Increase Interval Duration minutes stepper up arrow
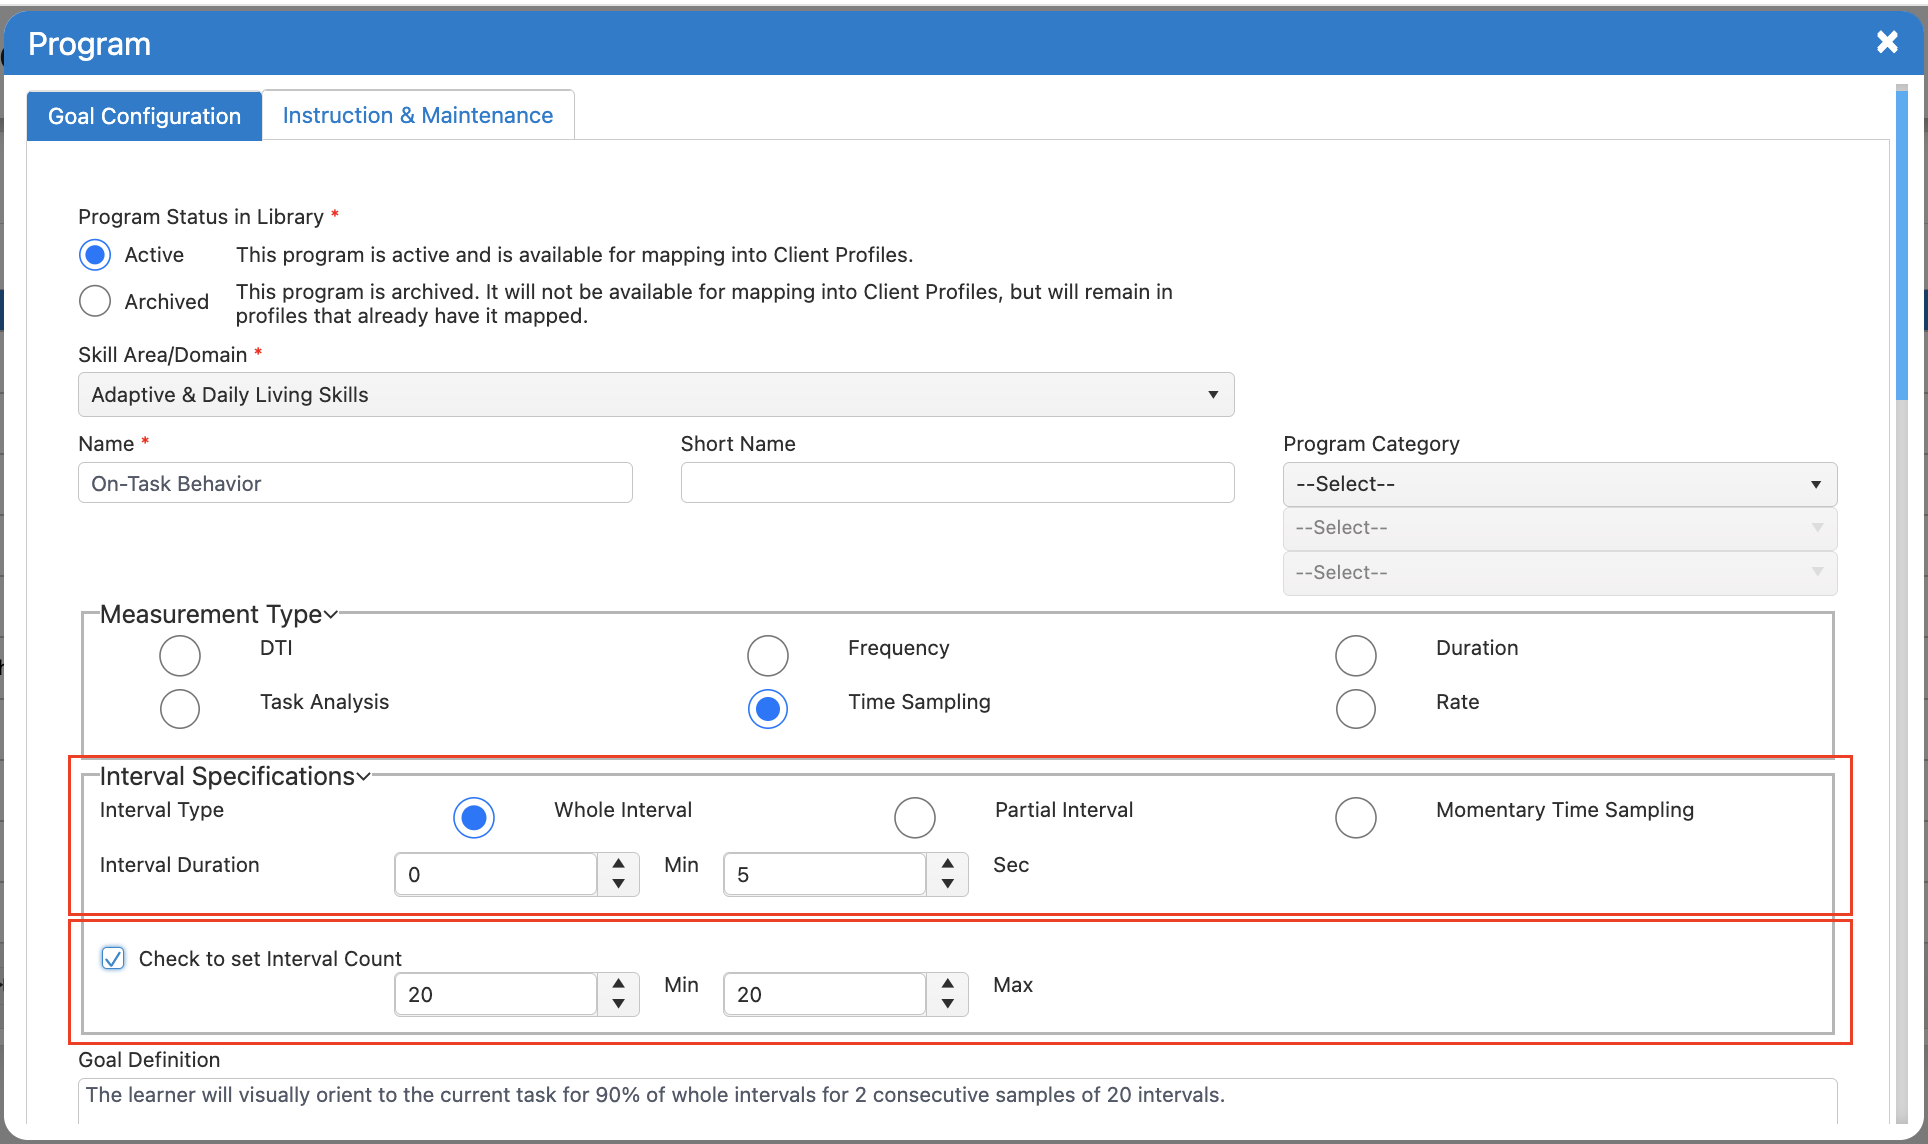This screenshot has height=1144, width=1928. [x=619, y=864]
